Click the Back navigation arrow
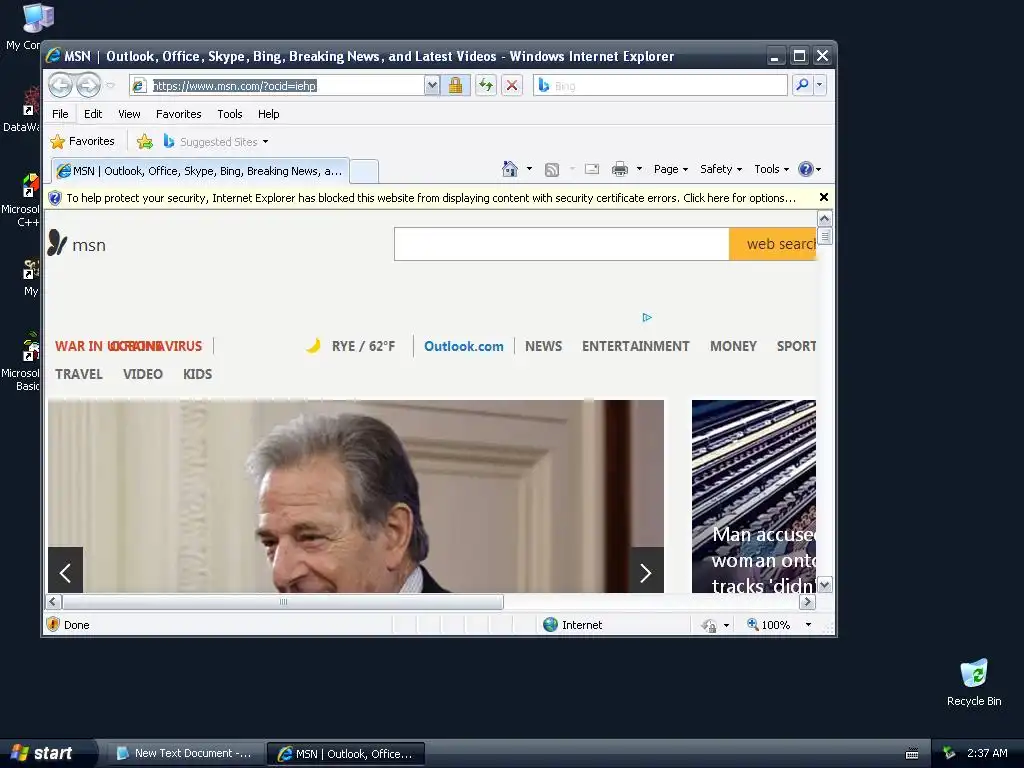 [60, 85]
